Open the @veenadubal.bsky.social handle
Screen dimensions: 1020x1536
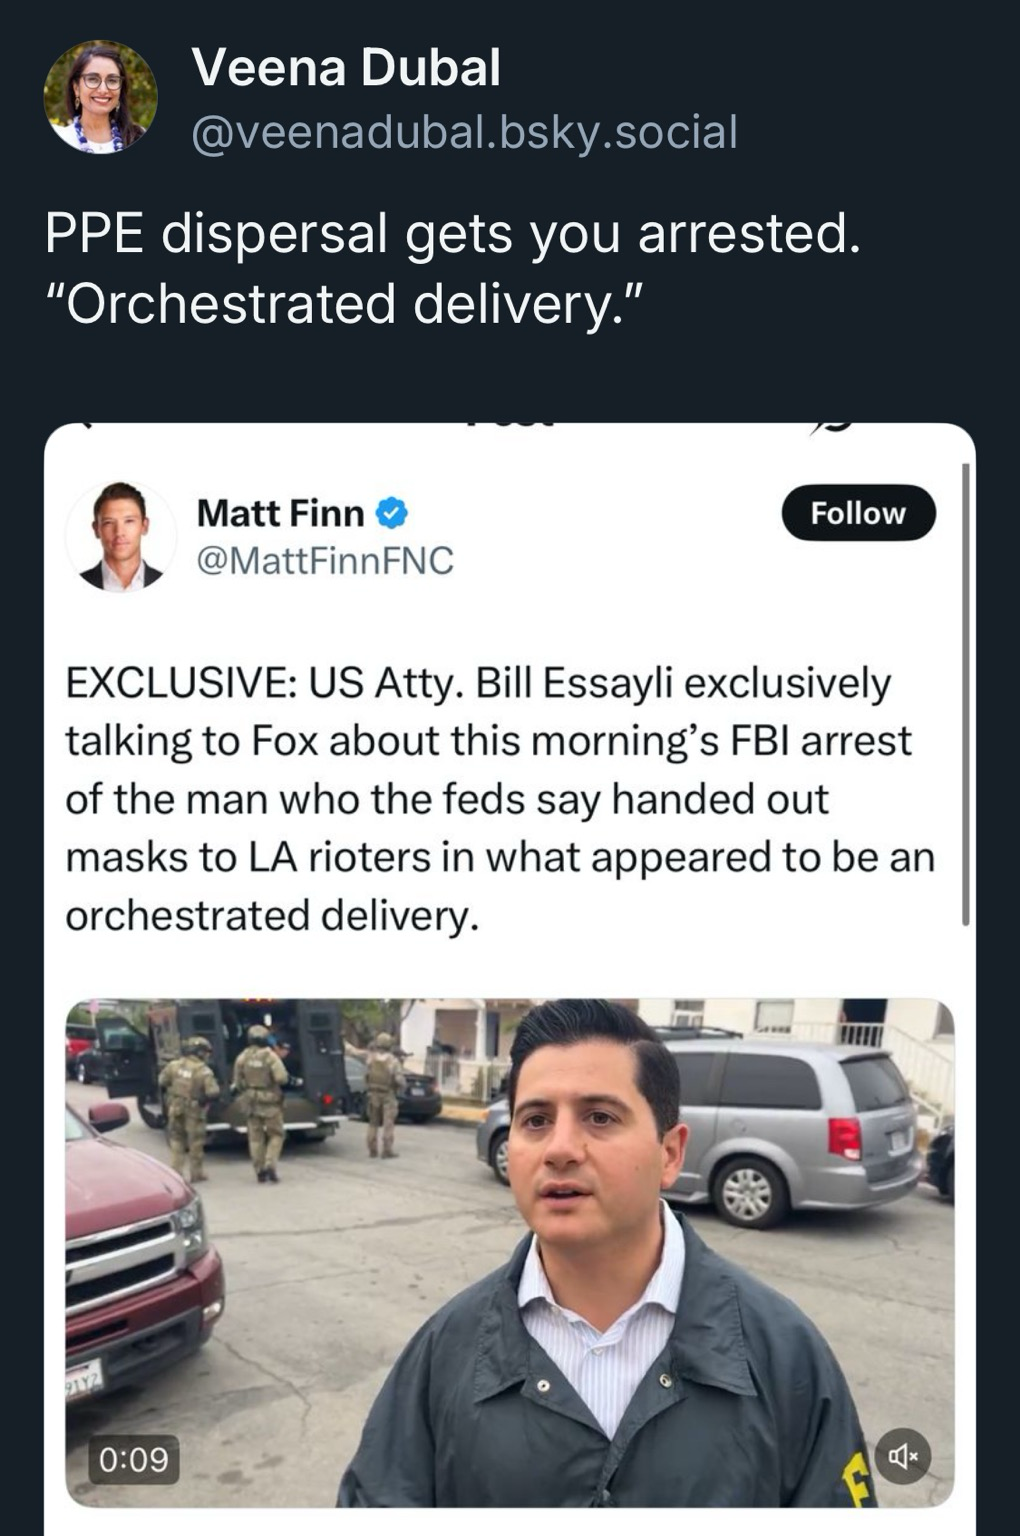[464, 132]
